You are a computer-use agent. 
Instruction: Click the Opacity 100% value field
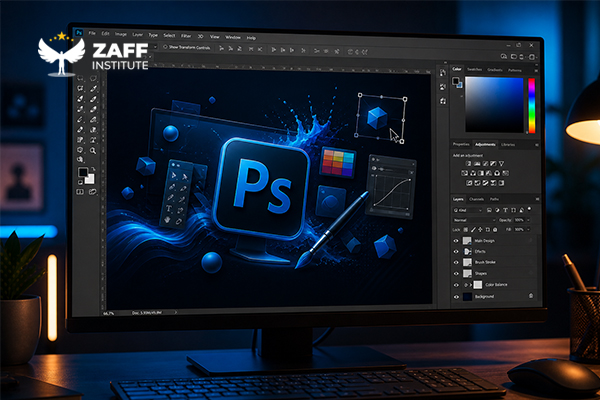pyautogui.click(x=519, y=220)
